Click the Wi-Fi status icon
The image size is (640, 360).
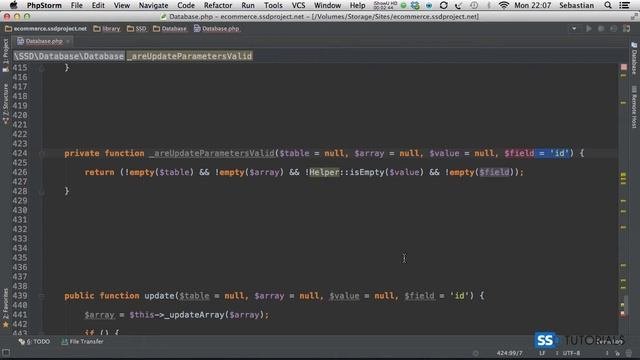point(504,5)
